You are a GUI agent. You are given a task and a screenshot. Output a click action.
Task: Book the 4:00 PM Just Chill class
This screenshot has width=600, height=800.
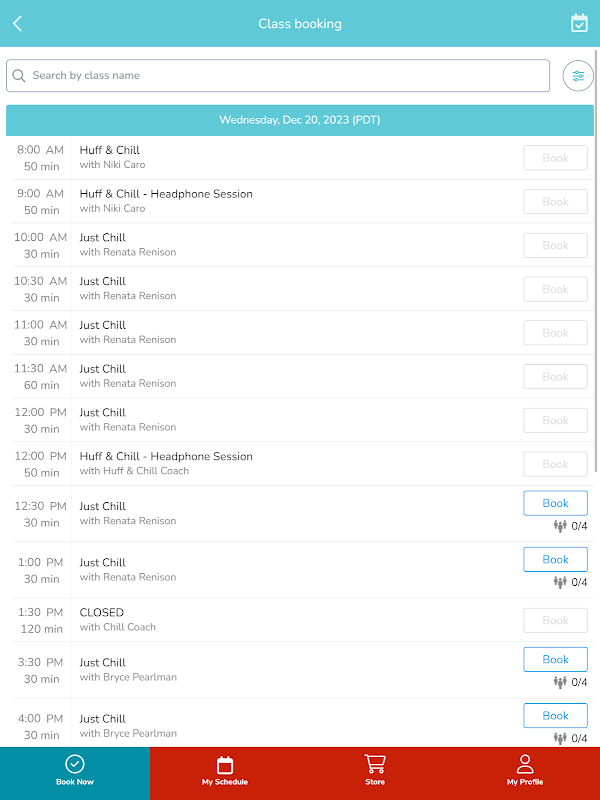[x=555, y=715]
